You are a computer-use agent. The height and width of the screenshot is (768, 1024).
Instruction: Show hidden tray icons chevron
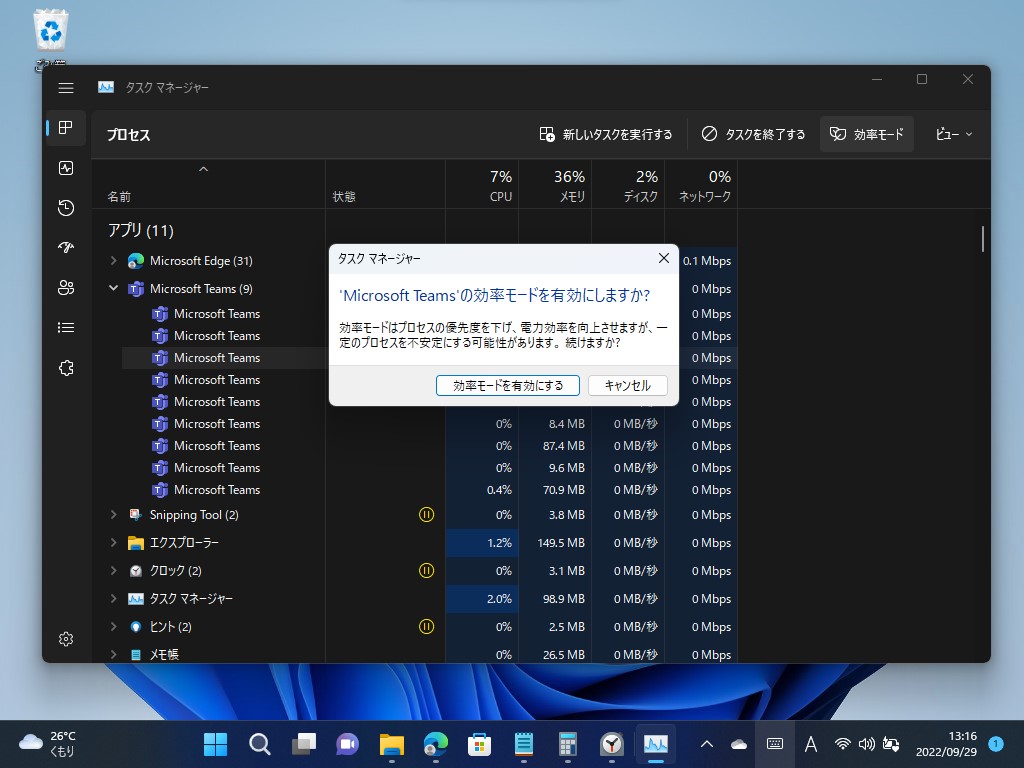tap(707, 744)
